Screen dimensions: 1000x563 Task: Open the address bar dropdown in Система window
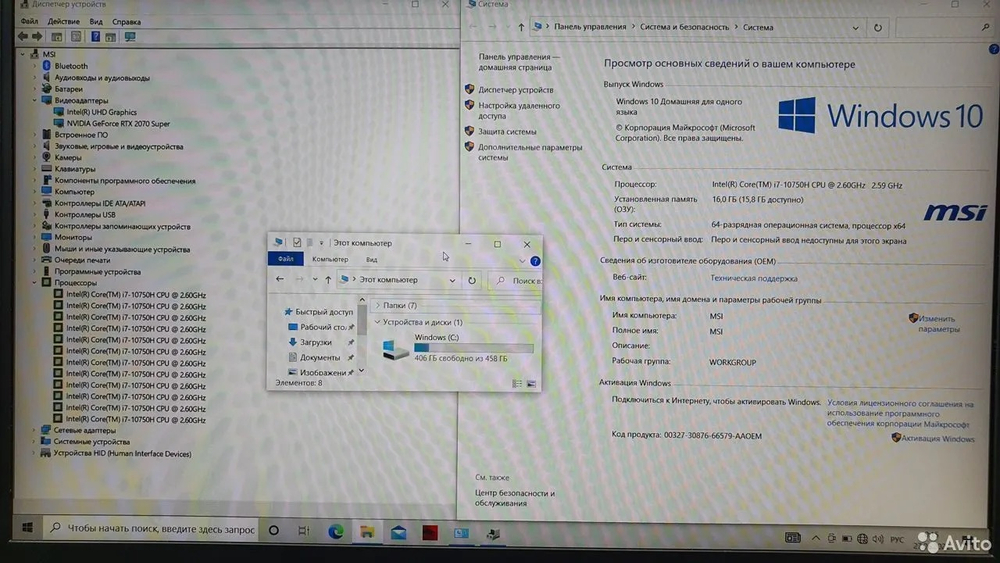[855, 28]
